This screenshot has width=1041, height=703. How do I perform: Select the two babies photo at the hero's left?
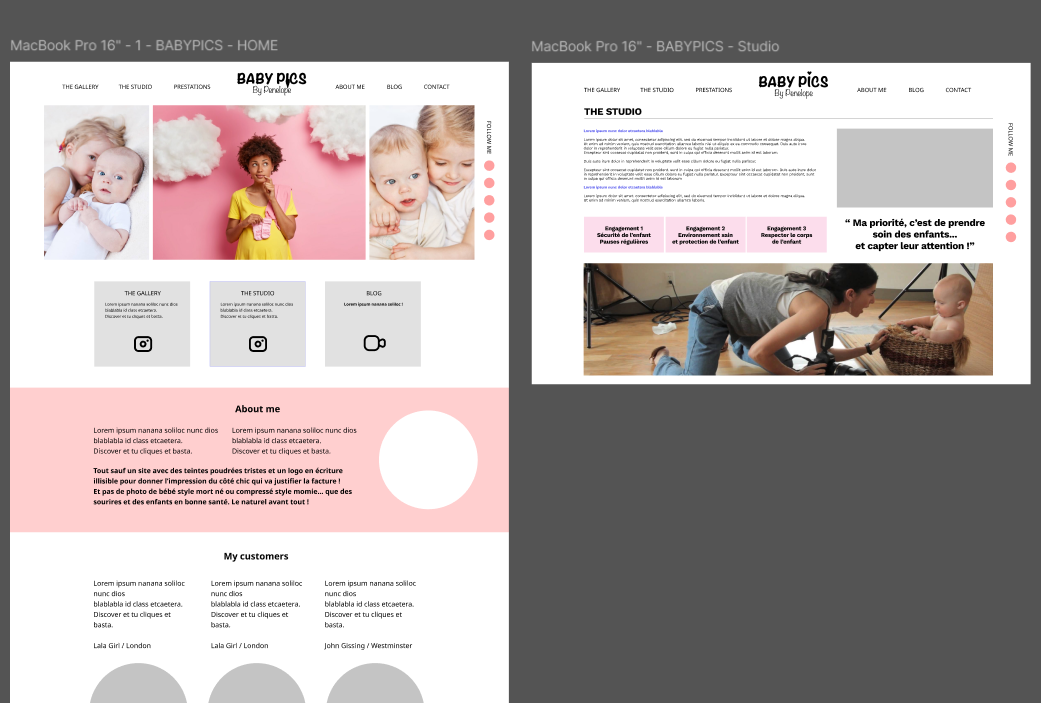(97, 182)
